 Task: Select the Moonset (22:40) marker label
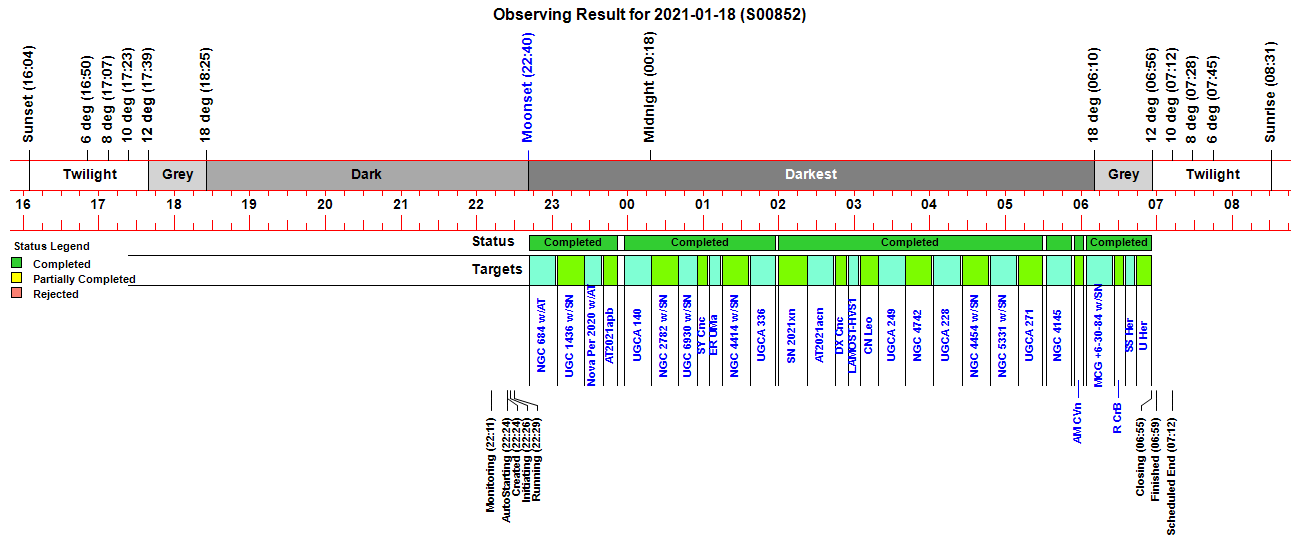pos(528,87)
